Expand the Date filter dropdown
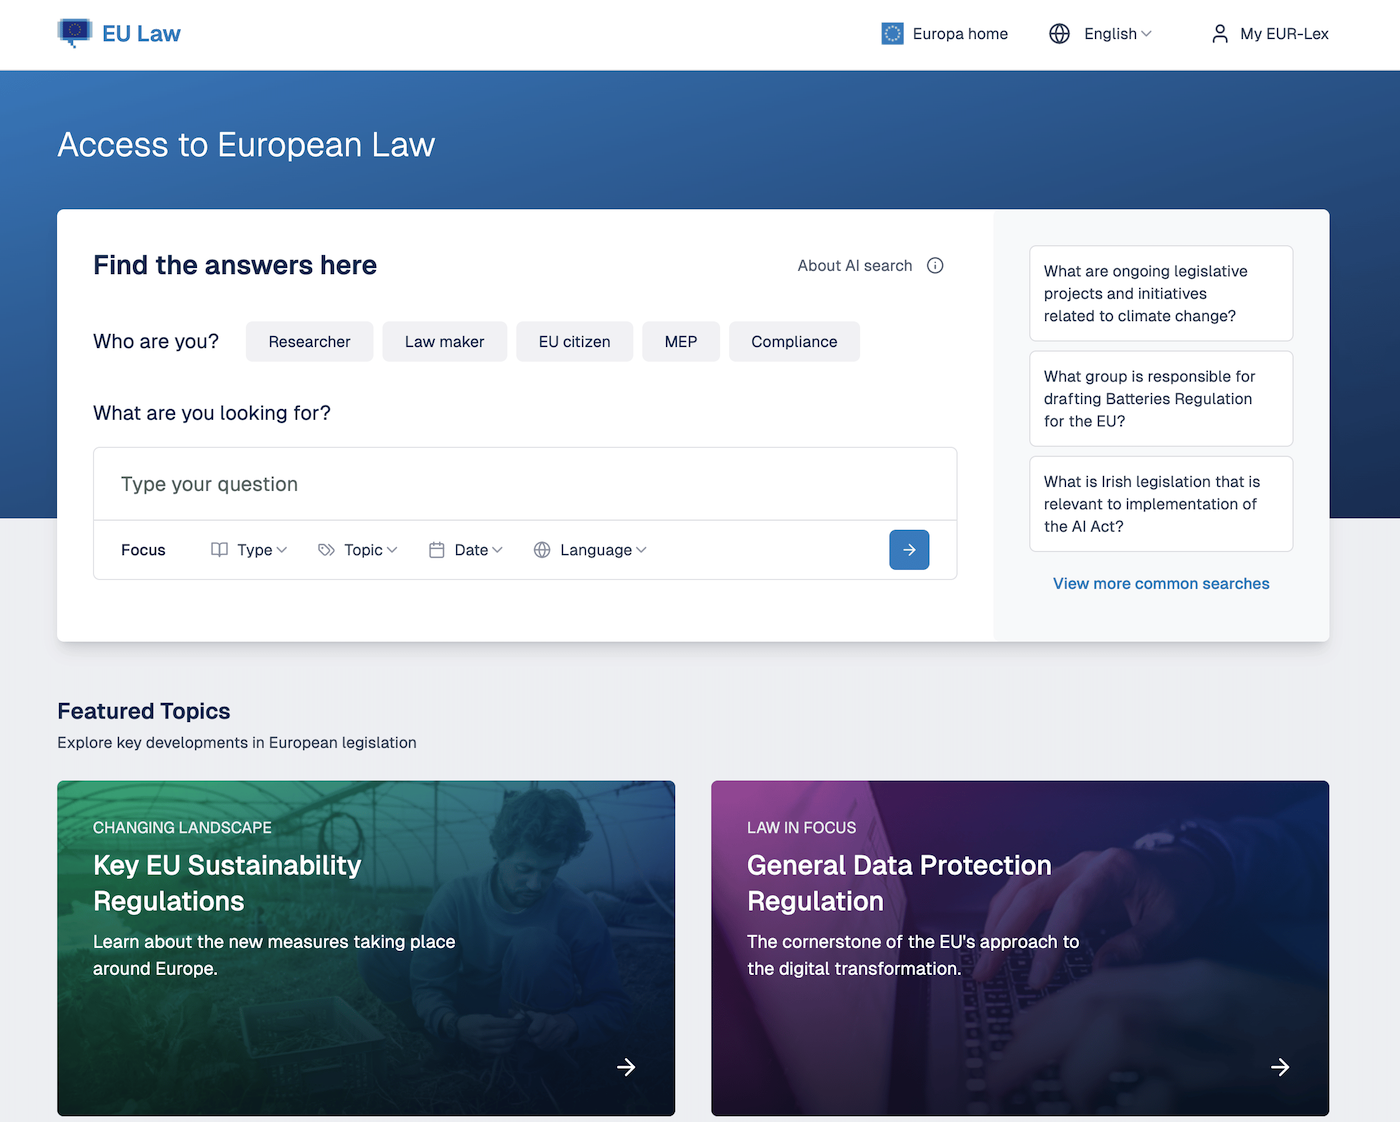1400x1122 pixels. [x=466, y=550]
